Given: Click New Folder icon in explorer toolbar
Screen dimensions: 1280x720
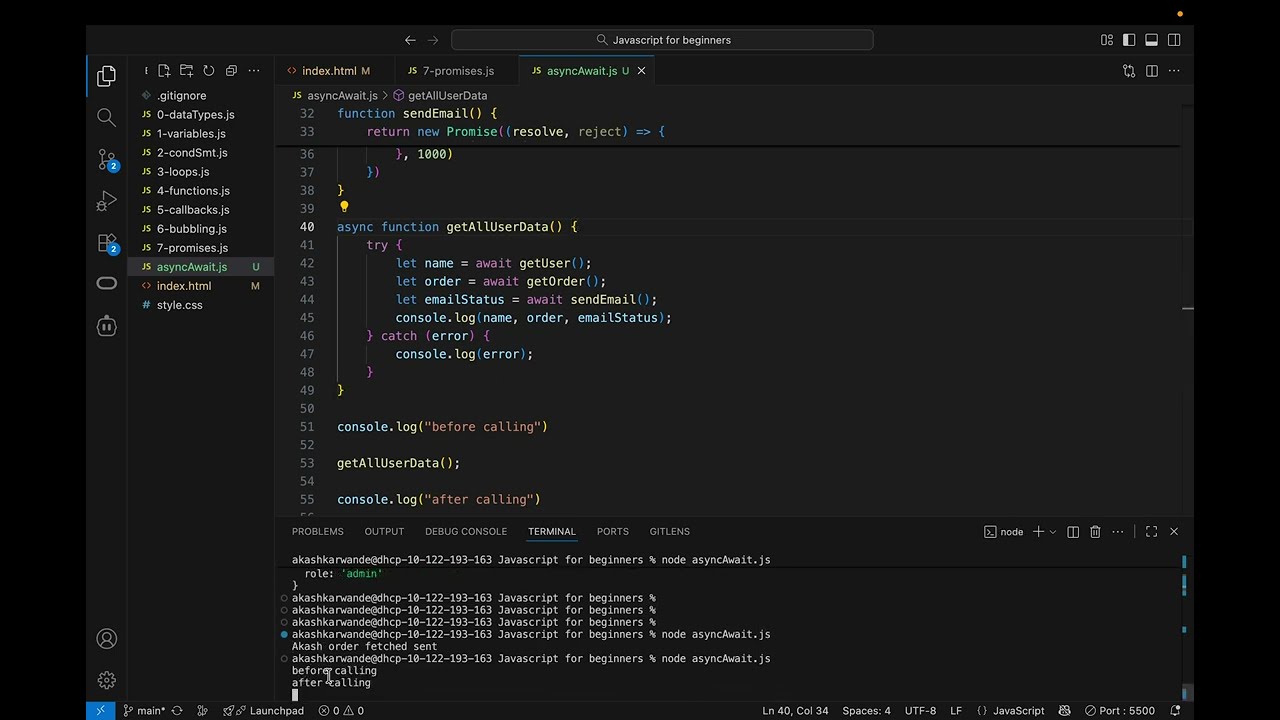Looking at the screenshot, I should pyautogui.click(x=186, y=71).
